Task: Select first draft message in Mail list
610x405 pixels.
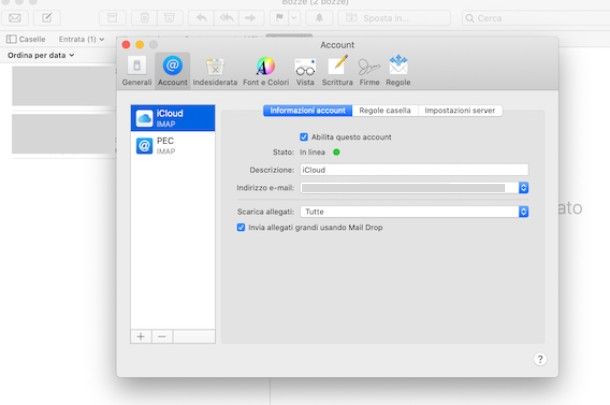Action: (64, 86)
